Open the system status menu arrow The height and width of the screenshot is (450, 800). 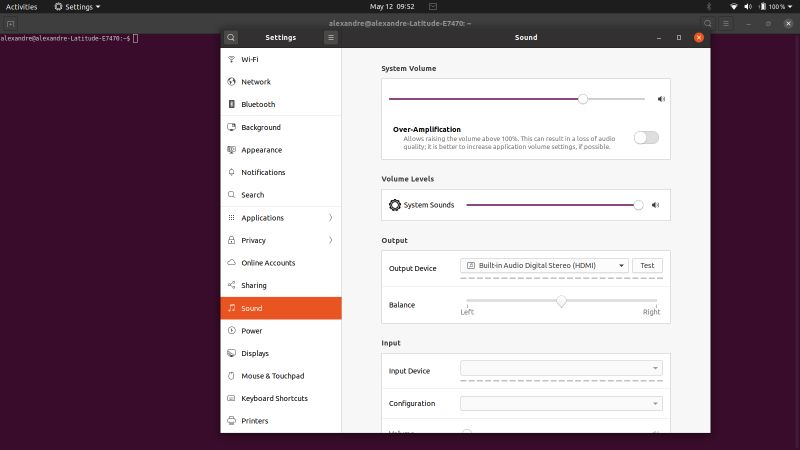tap(790, 7)
